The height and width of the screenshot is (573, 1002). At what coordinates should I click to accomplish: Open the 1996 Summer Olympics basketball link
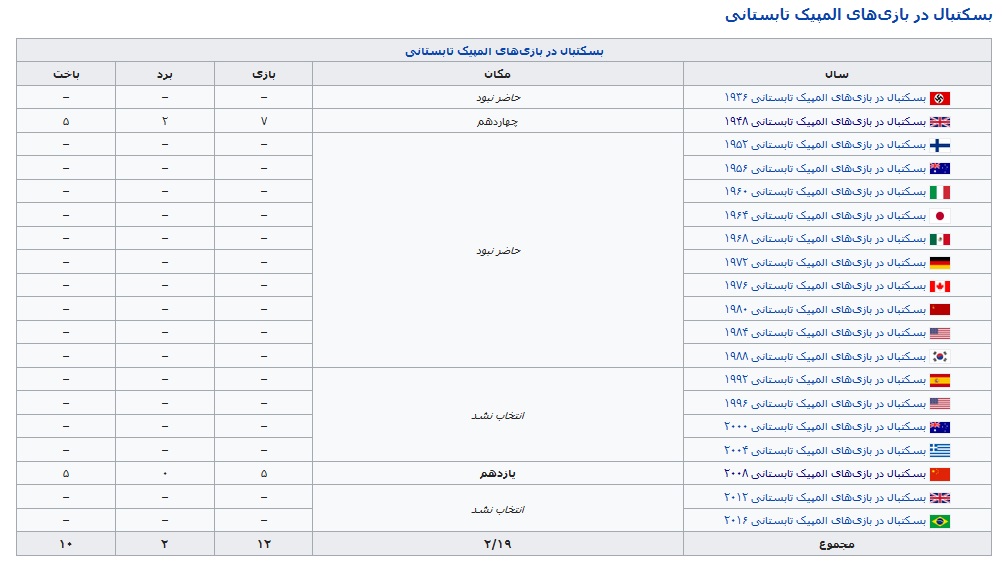825,403
